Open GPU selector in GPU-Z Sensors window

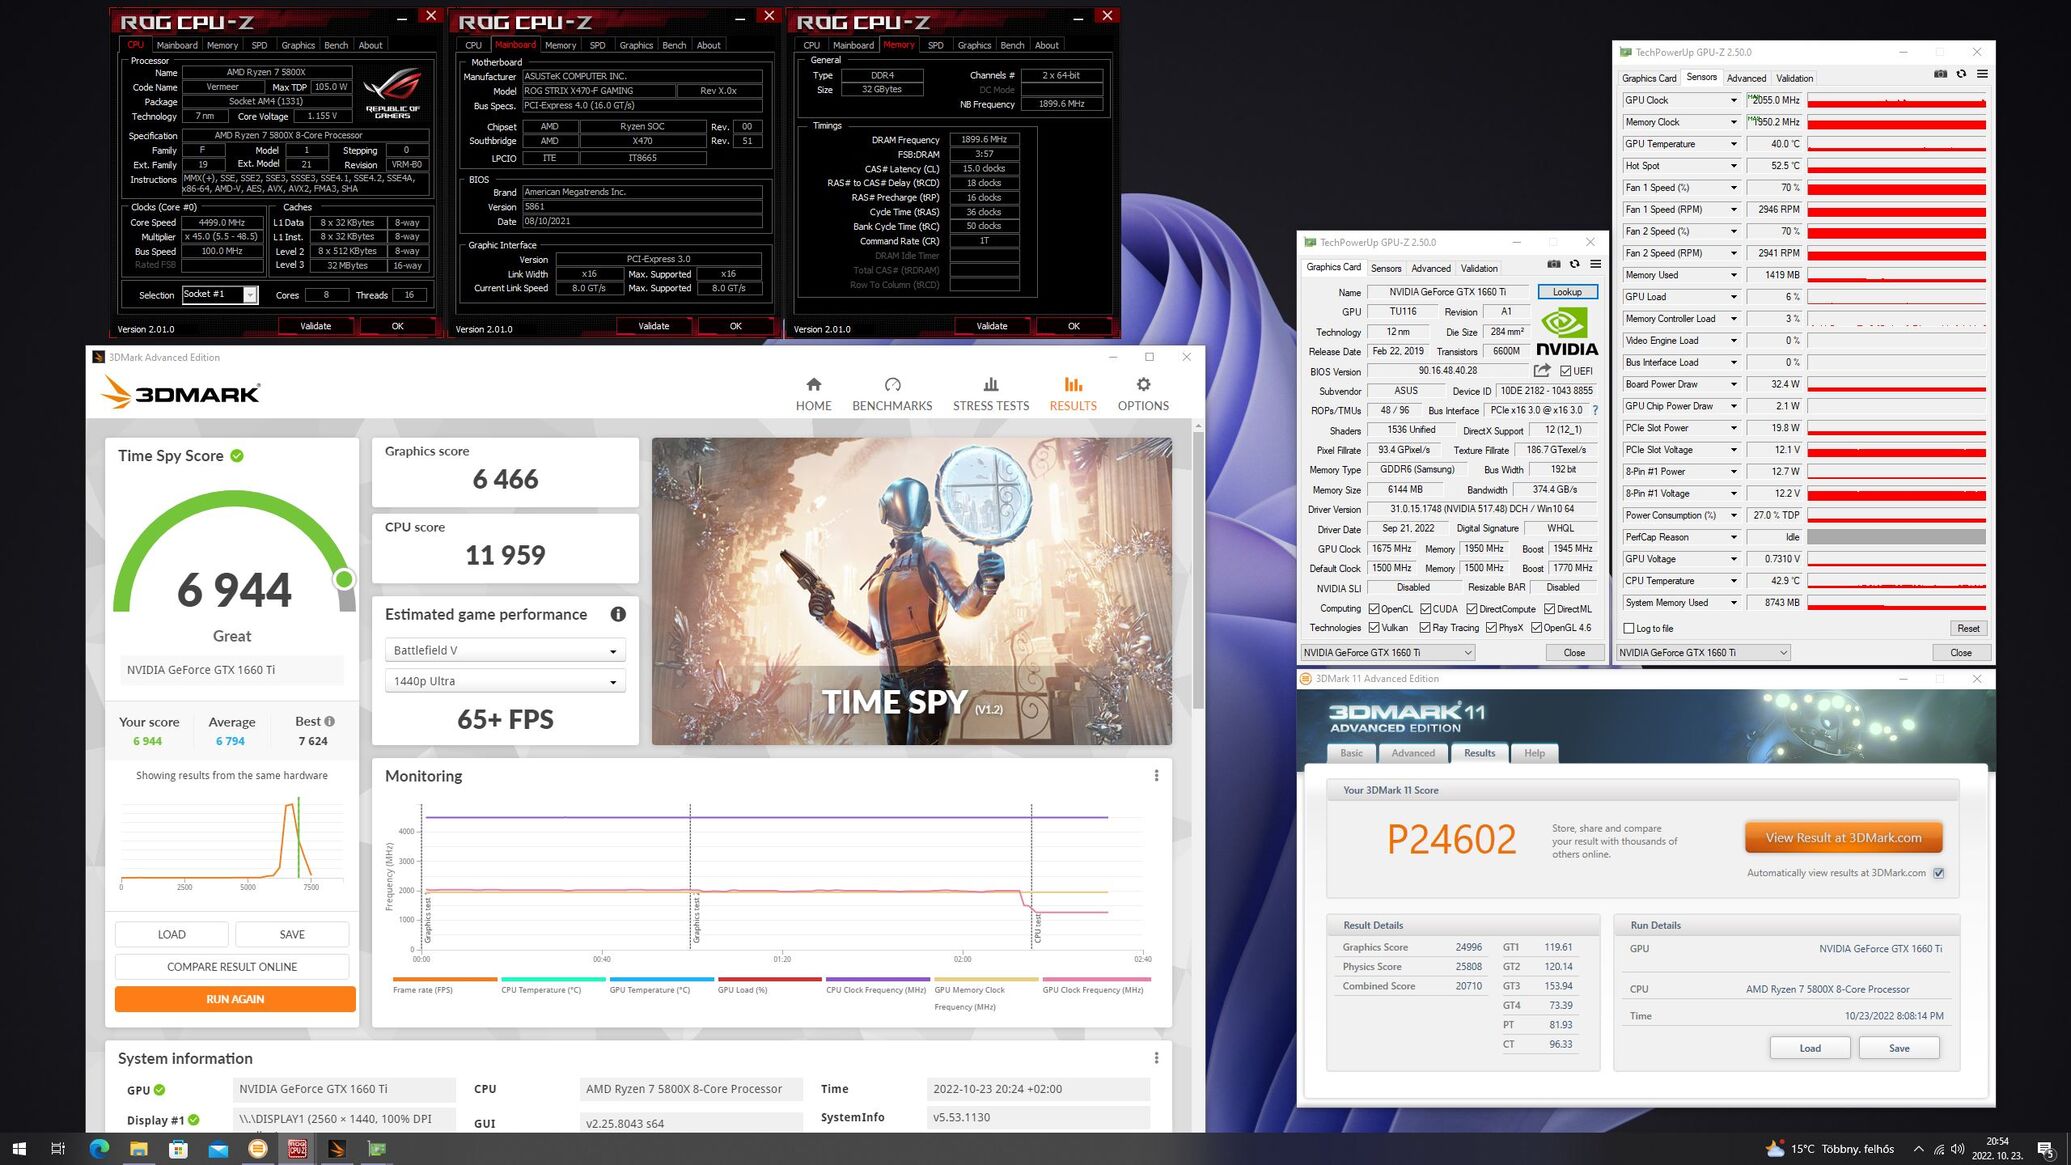(1703, 652)
